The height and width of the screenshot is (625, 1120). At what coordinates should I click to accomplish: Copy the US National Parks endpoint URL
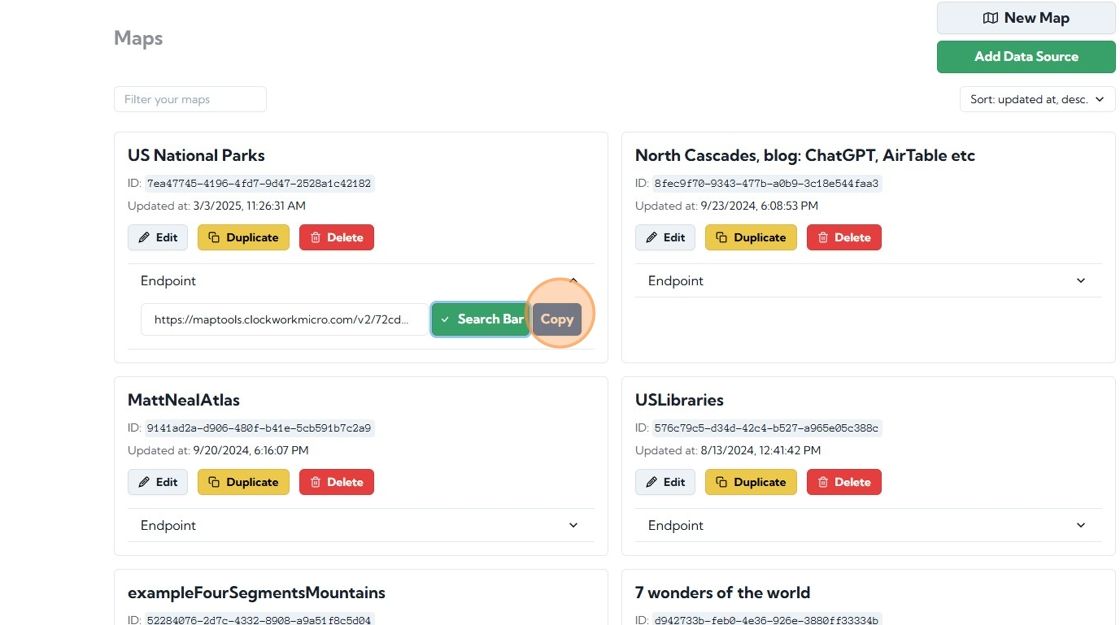point(557,319)
